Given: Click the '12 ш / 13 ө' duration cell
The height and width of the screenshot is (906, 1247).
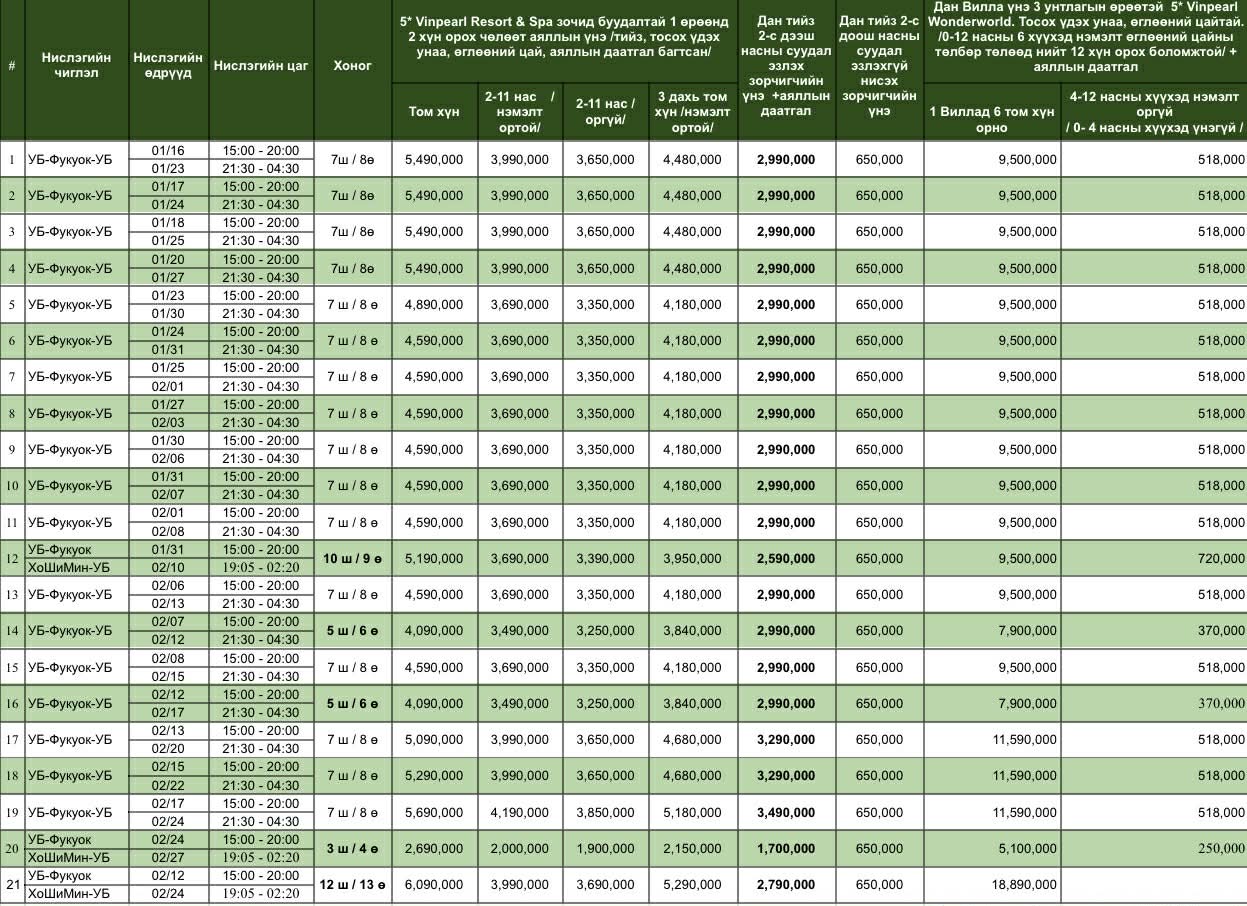Looking at the screenshot, I should (352, 885).
